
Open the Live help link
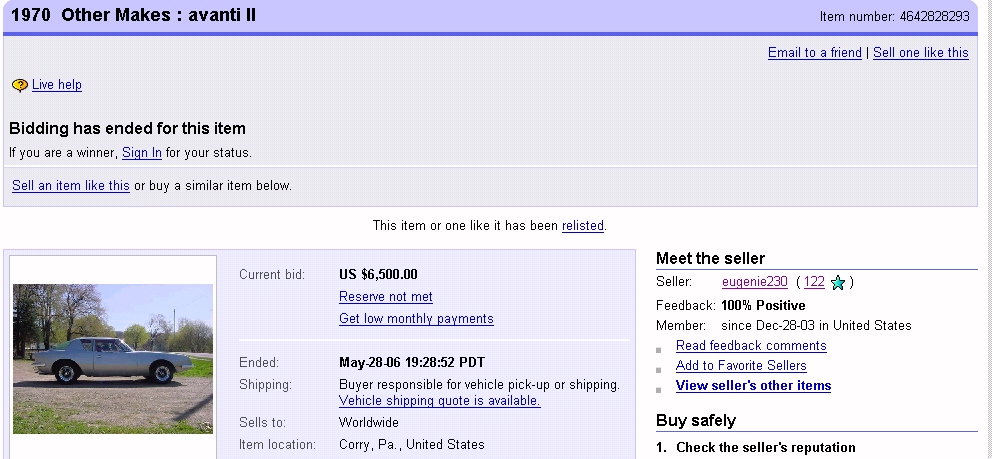(x=57, y=85)
